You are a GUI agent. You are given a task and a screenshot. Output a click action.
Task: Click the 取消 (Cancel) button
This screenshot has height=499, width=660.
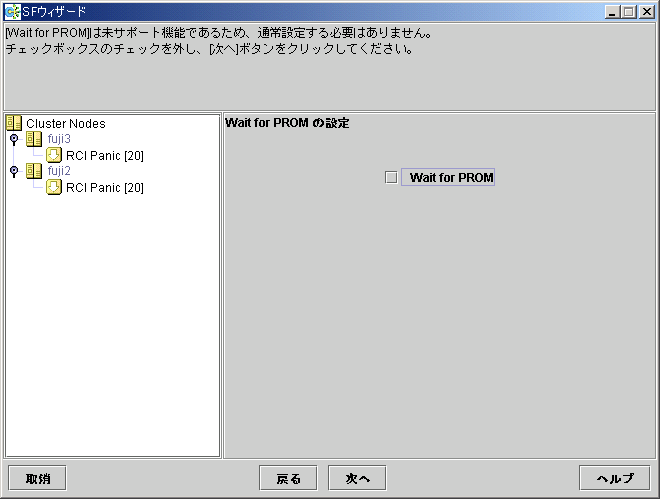(x=37, y=478)
